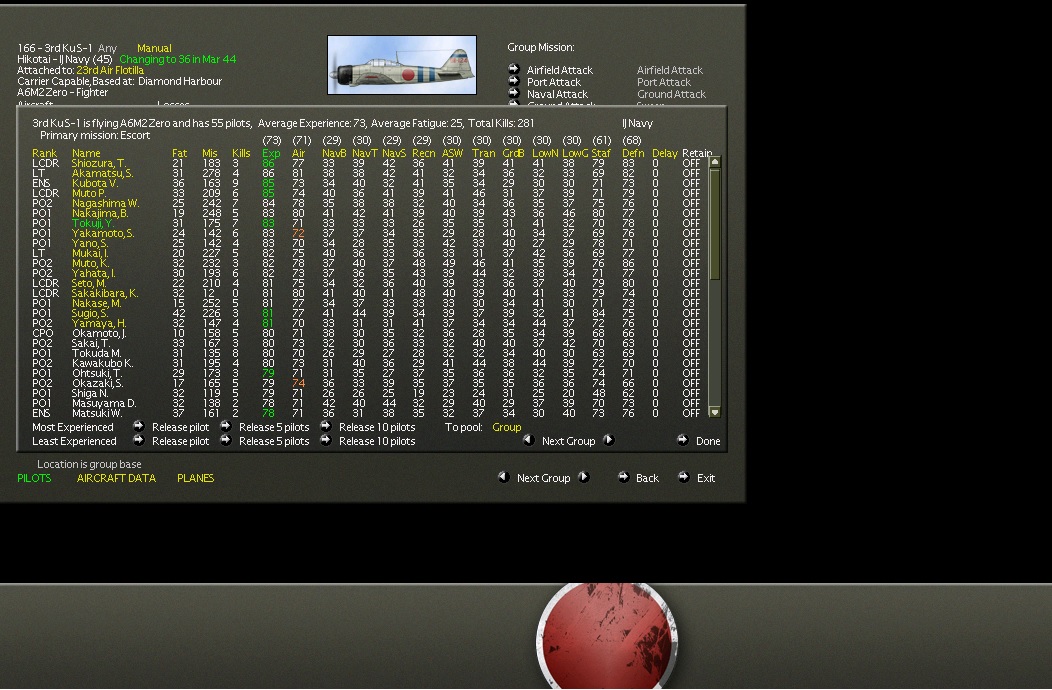Click Least Experienced Release pilot arrow

point(138,440)
